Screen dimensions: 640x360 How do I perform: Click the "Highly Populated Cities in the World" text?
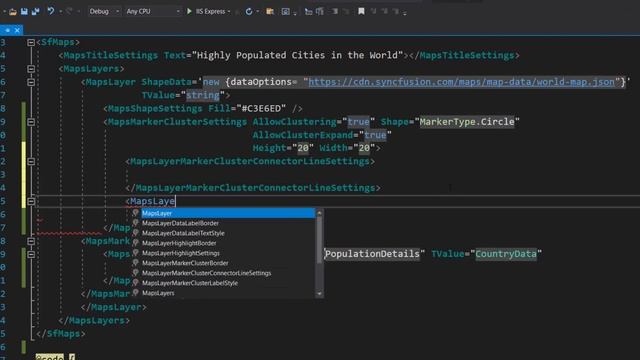[x=297, y=56]
